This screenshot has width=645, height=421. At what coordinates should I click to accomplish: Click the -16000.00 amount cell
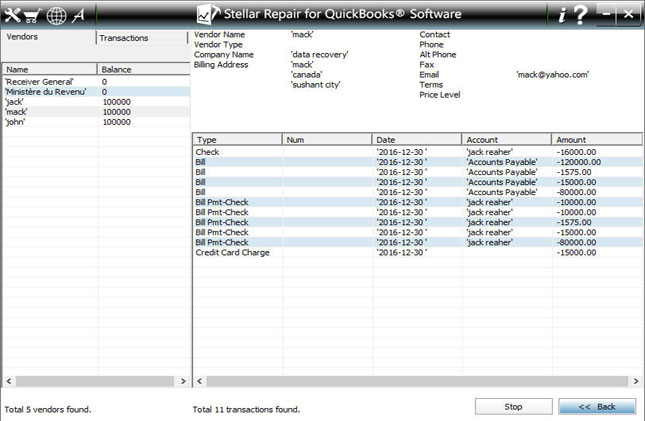coord(576,152)
